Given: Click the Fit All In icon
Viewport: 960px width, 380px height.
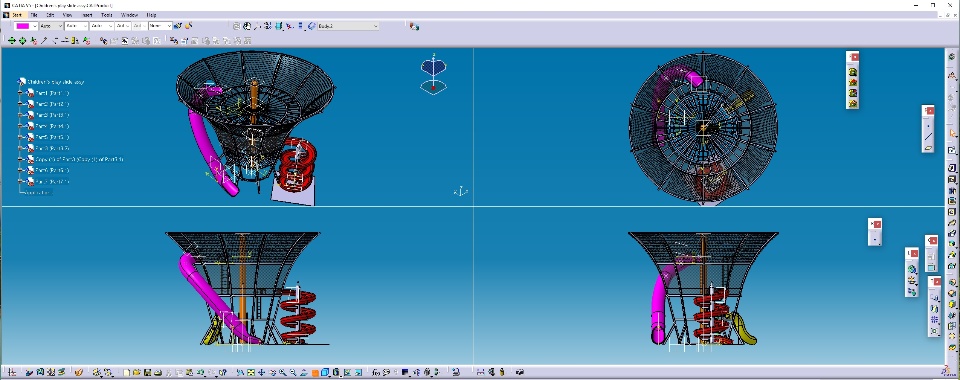Looking at the screenshot, I should point(251,372).
